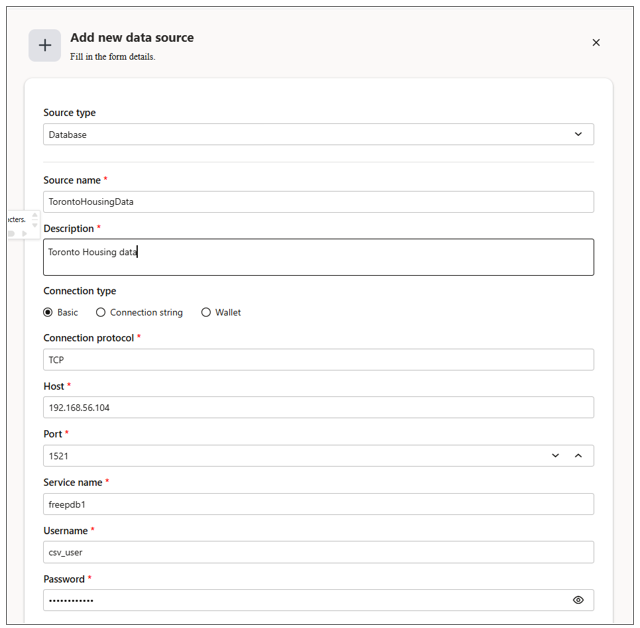Select the Wallet connection type
Image resolution: width=640 pixels, height=628 pixels.
tap(206, 312)
